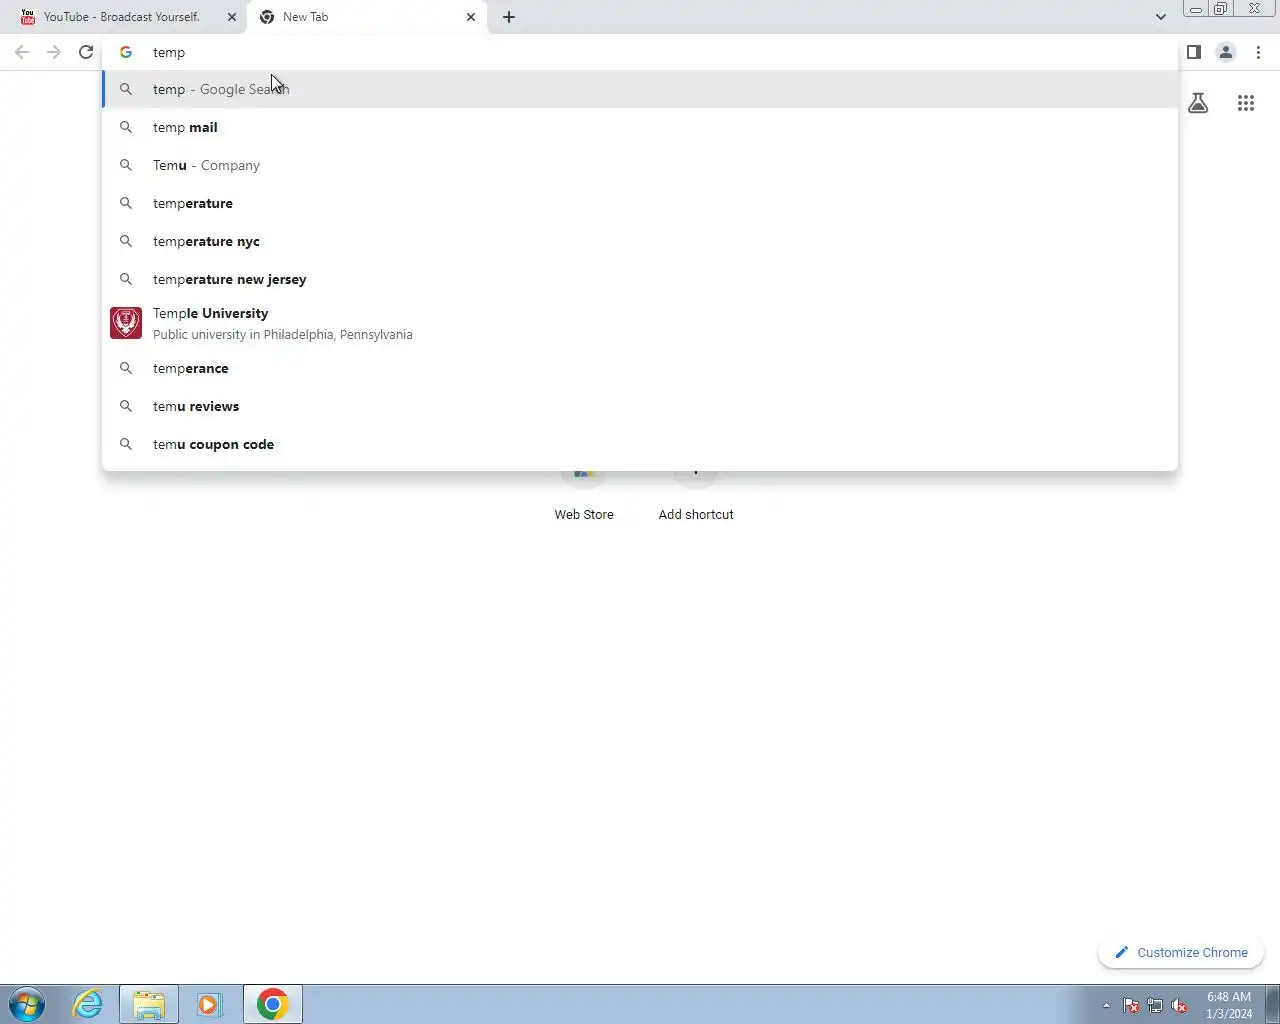Go back using the back arrow
1280x1024 pixels.
tap(22, 52)
